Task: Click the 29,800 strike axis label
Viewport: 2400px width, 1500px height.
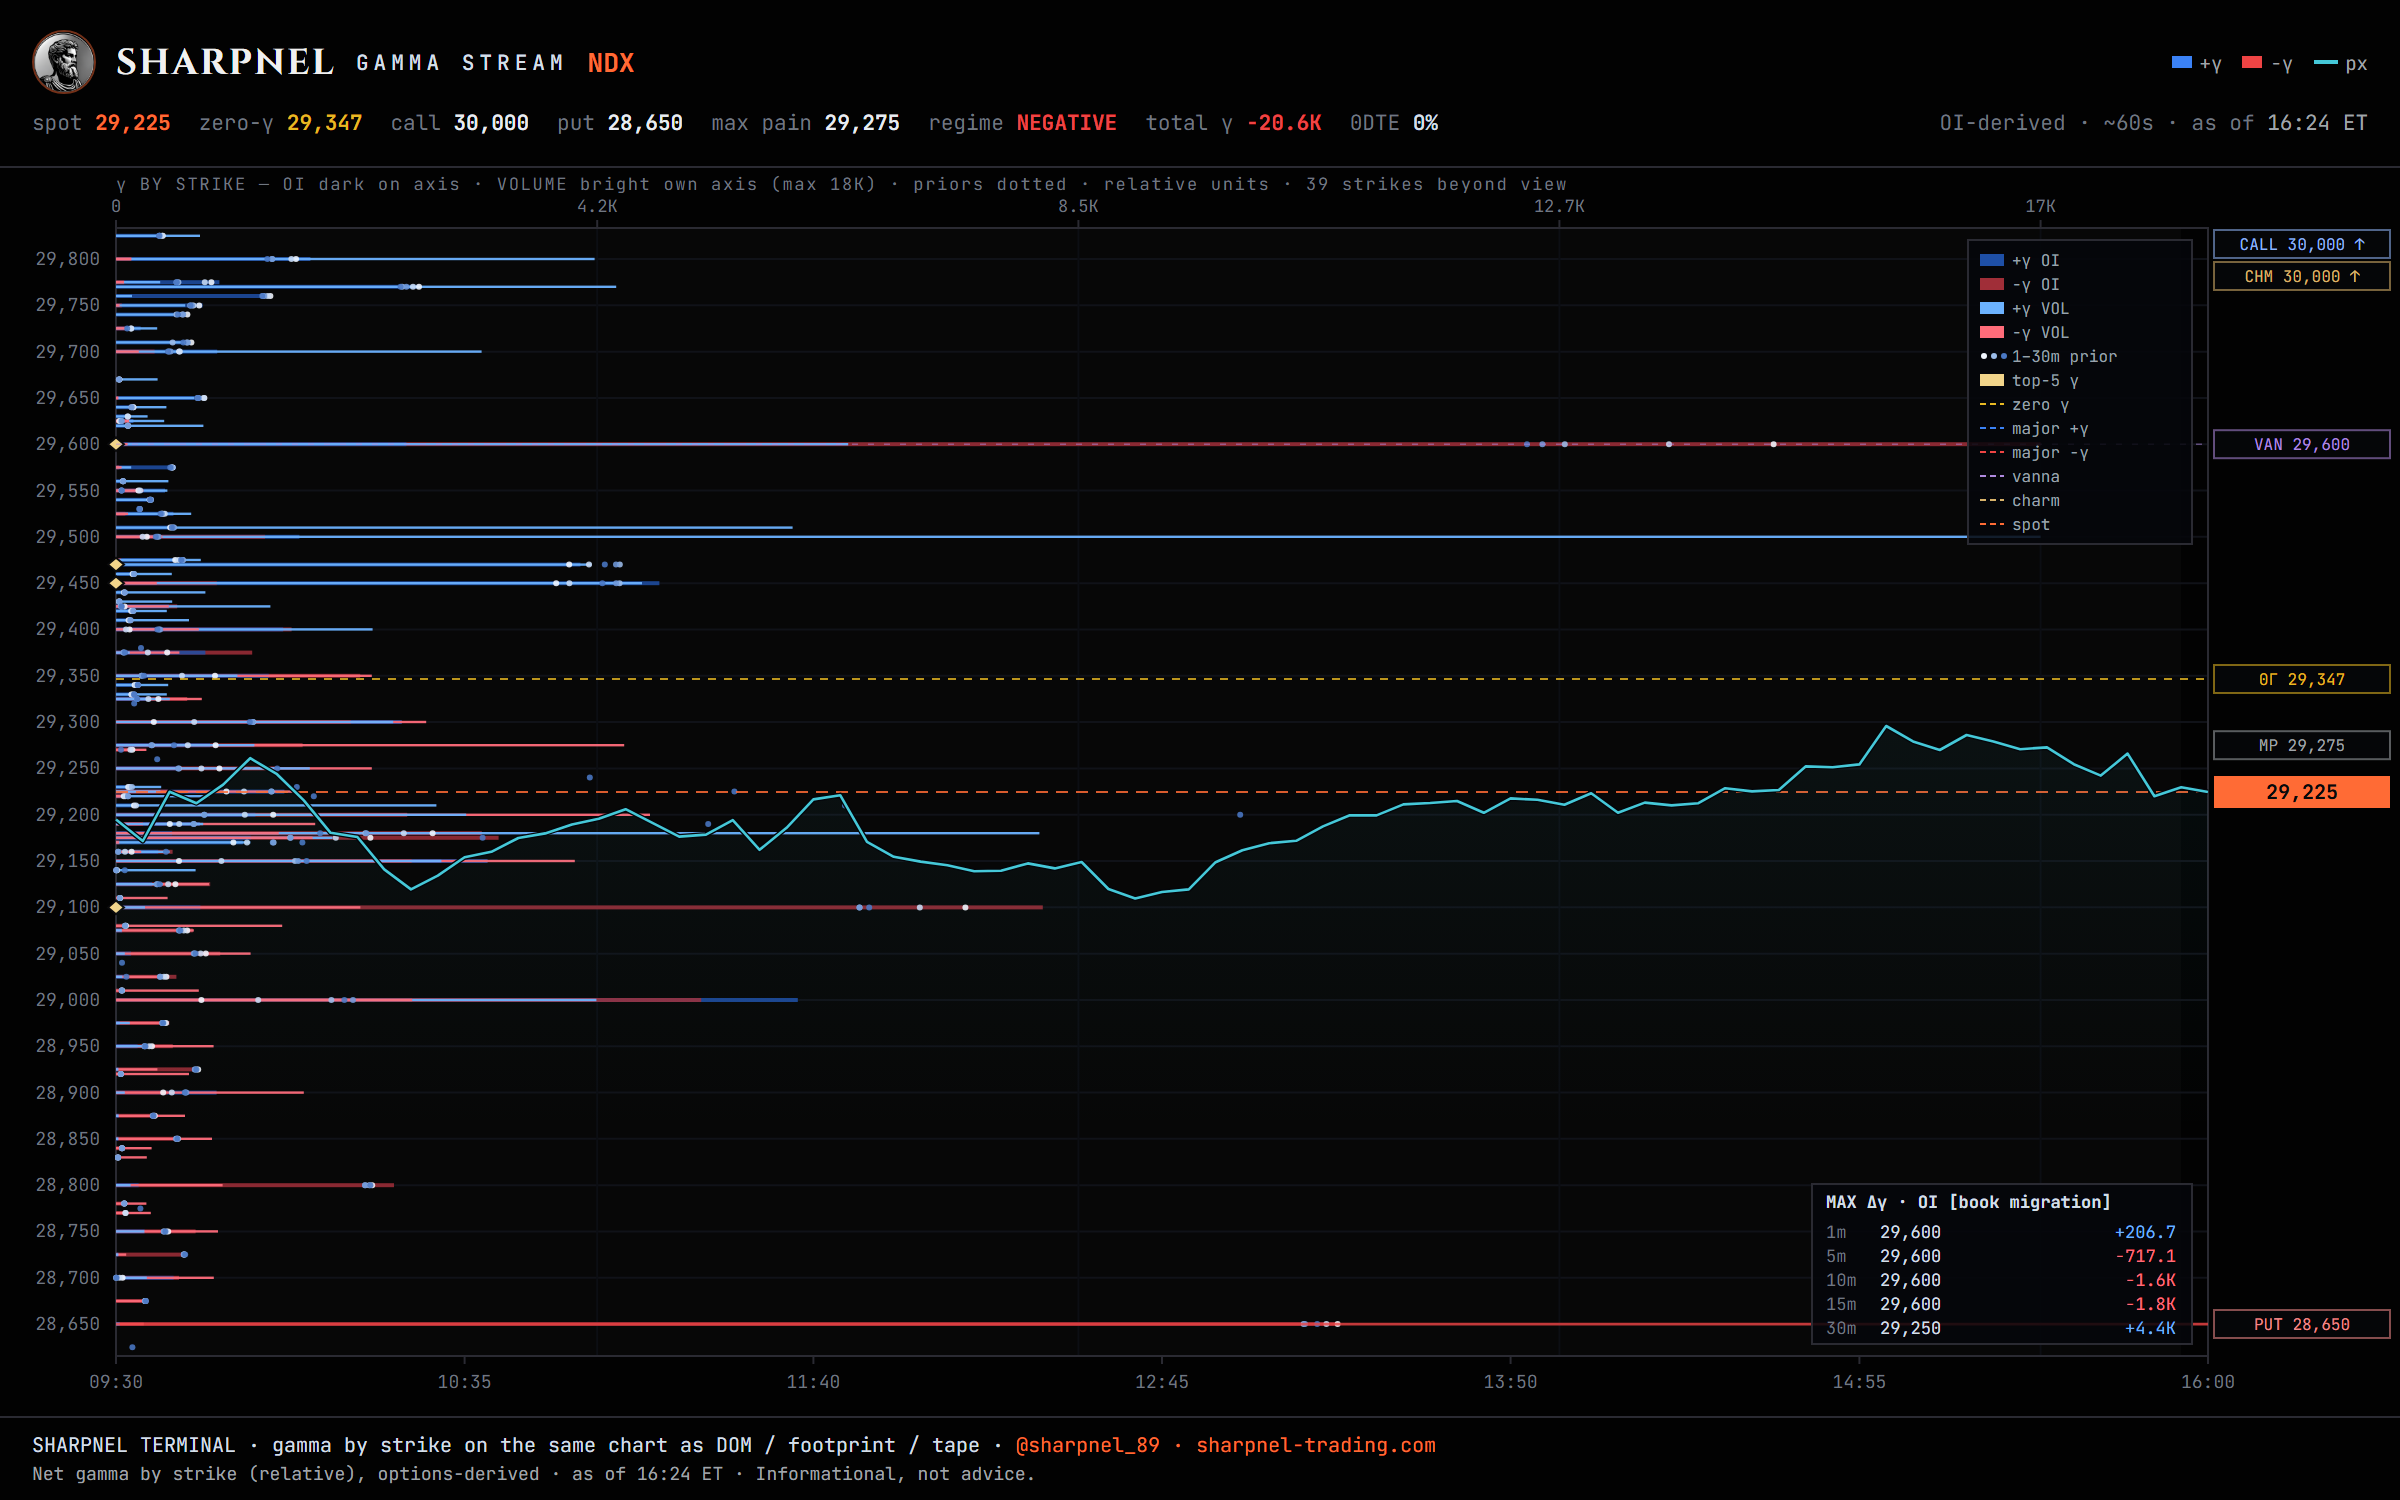Action: (68, 259)
